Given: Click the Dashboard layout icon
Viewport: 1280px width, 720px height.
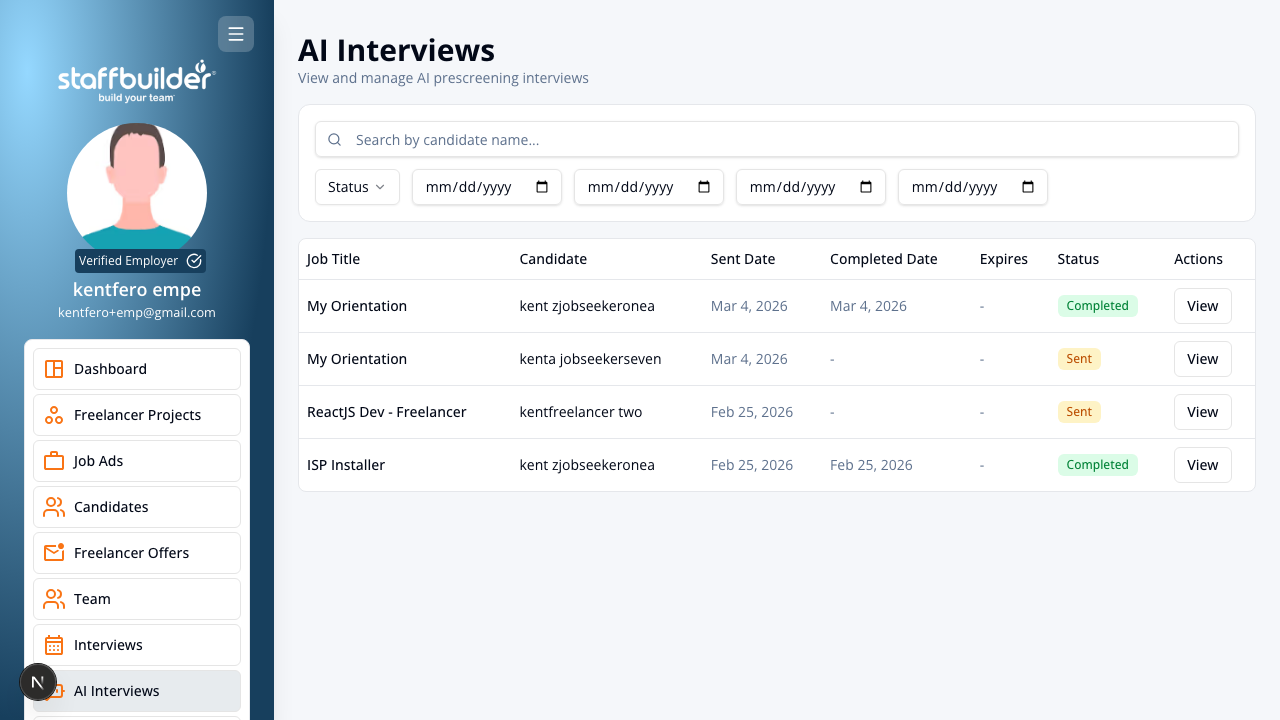Looking at the screenshot, I should pos(54,369).
